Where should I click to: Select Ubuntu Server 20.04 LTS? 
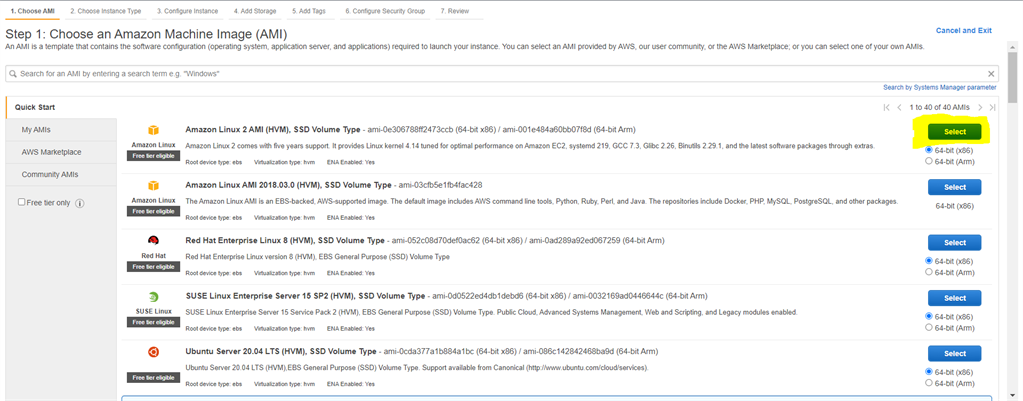tap(954, 353)
